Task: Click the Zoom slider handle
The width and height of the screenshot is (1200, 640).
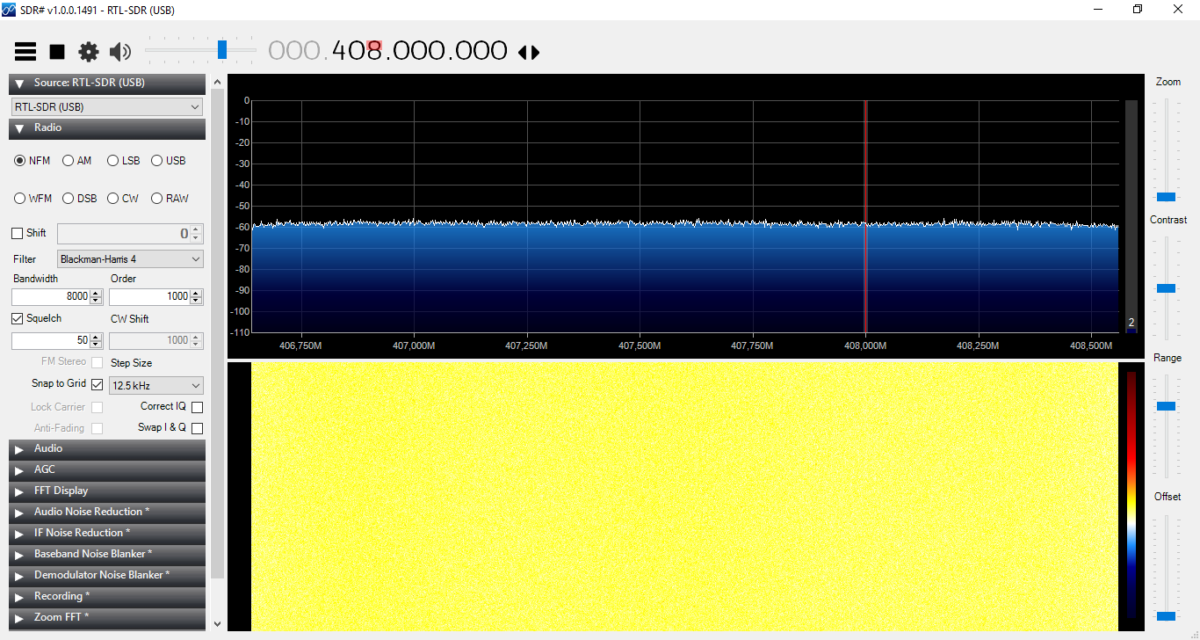Action: tap(1166, 197)
